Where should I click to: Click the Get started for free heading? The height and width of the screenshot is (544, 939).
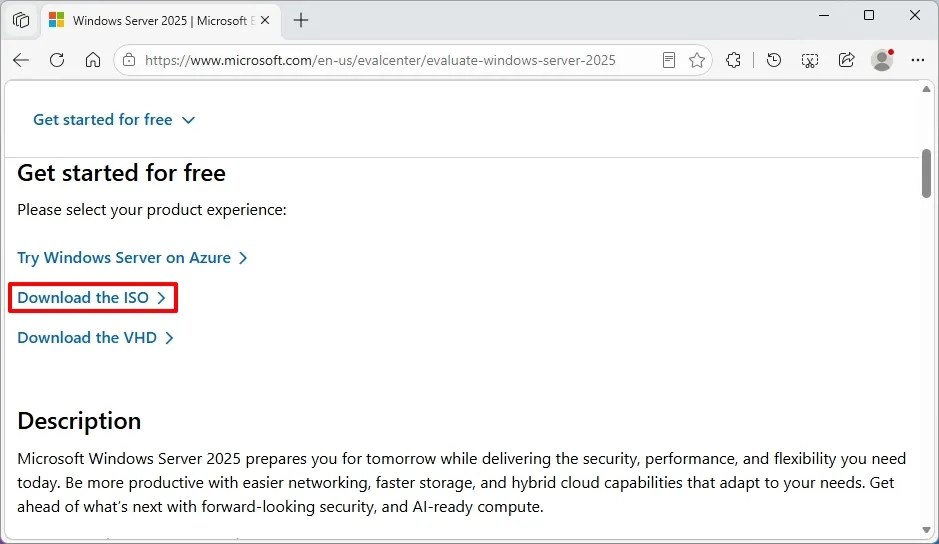[122, 173]
